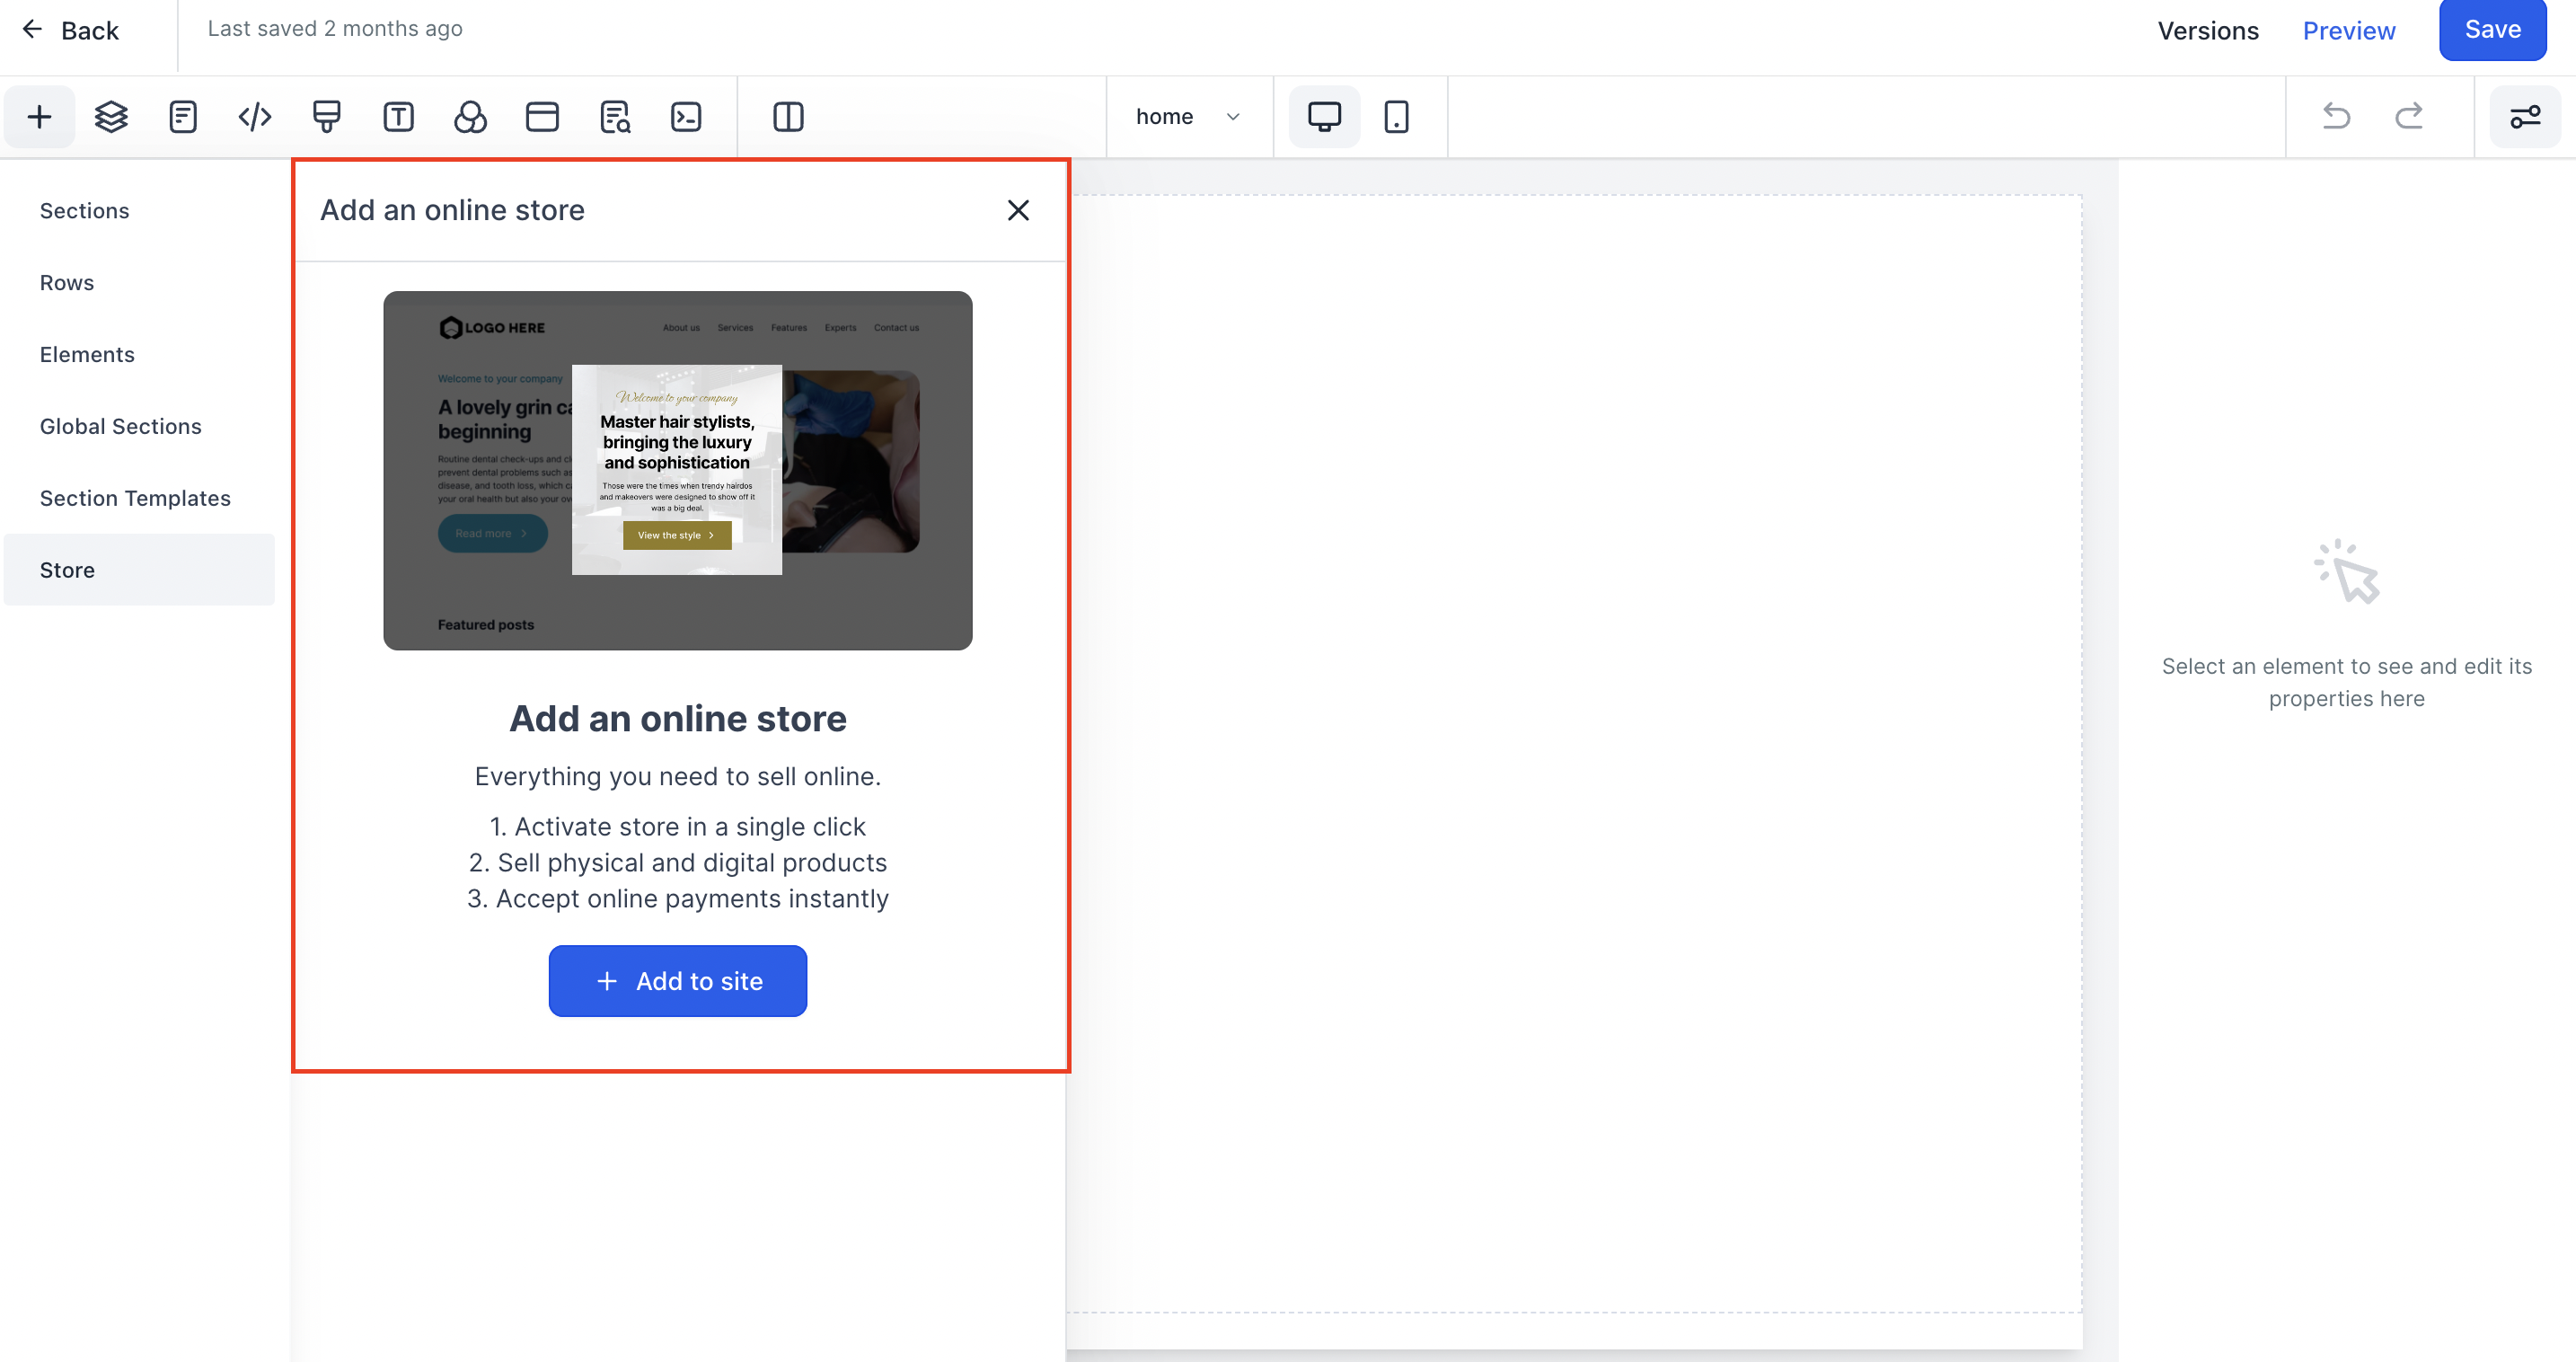Click the Preview link
Image resolution: width=2576 pixels, height=1362 pixels.
click(x=2348, y=30)
